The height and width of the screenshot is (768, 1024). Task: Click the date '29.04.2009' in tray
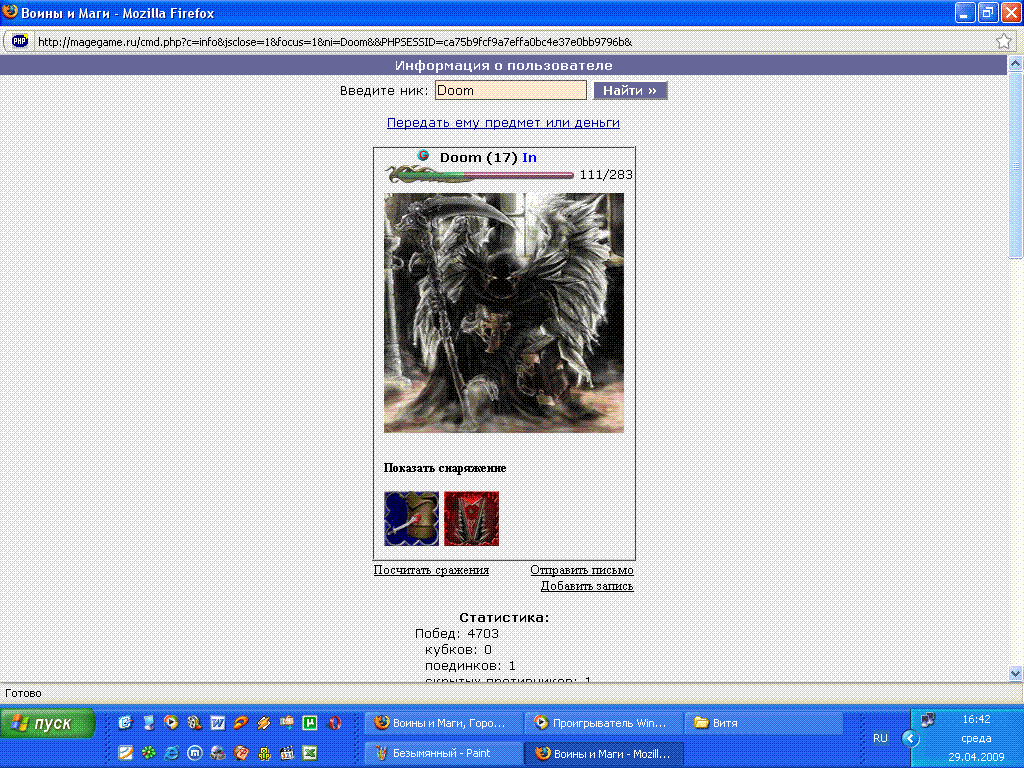(x=976, y=758)
